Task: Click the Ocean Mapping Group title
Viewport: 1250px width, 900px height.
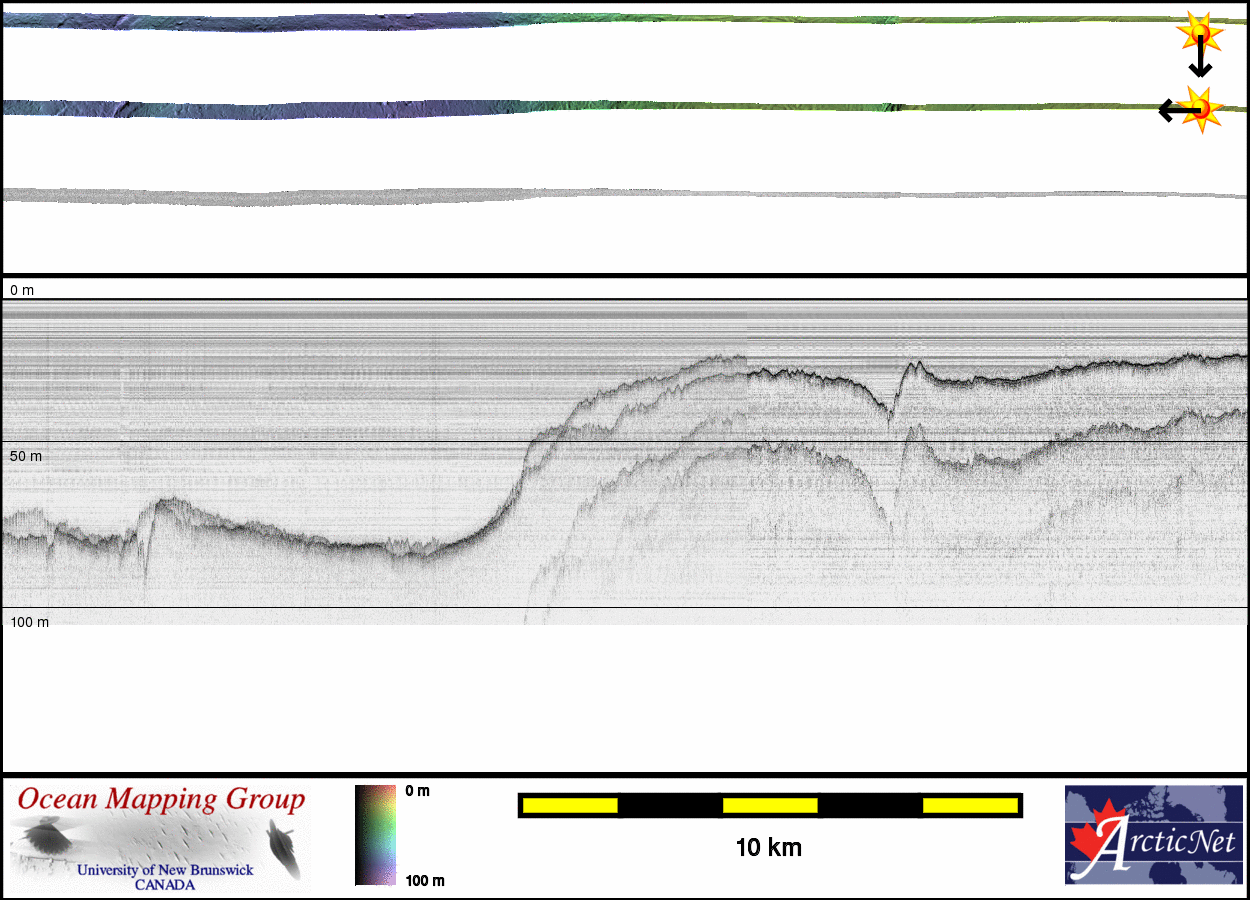Action: pyautogui.click(x=161, y=800)
